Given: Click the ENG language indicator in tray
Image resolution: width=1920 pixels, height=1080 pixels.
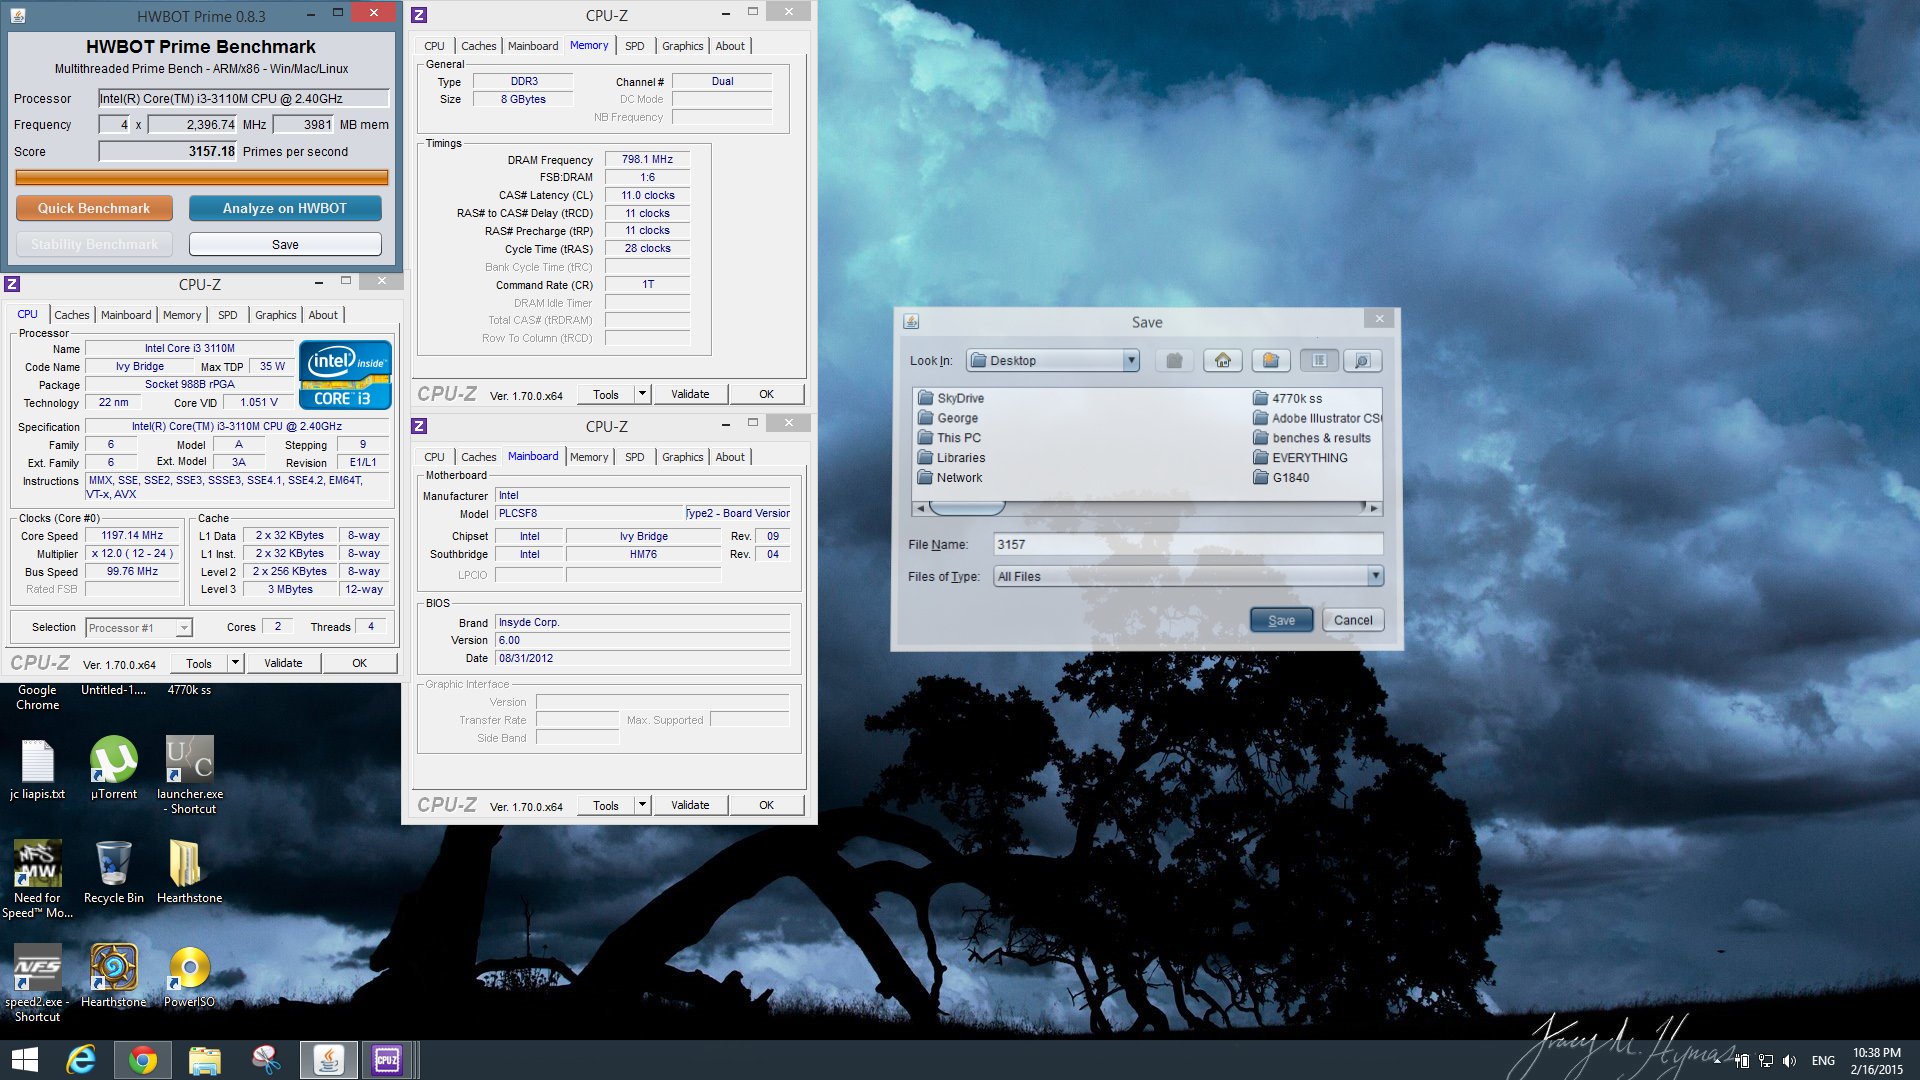Looking at the screenshot, I should click(1823, 1061).
